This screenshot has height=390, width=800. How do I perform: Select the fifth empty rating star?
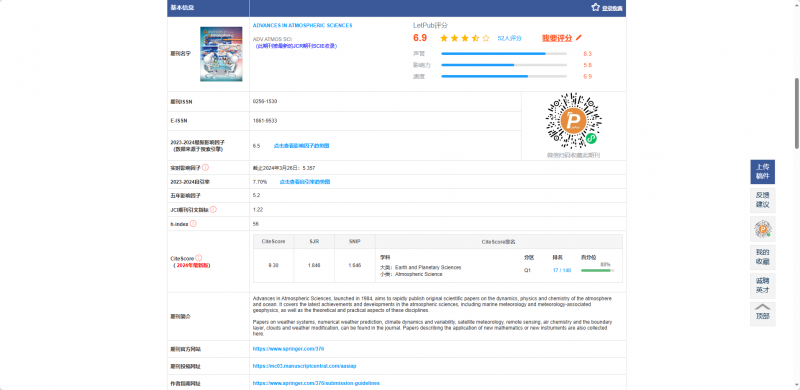[x=486, y=38]
